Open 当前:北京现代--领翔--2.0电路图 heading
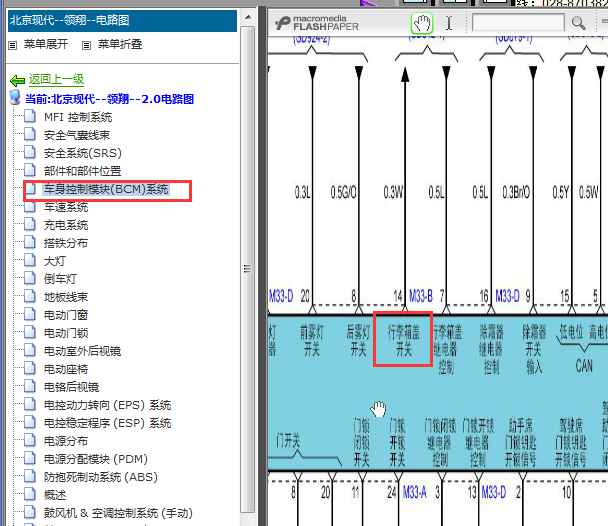 [109, 99]
